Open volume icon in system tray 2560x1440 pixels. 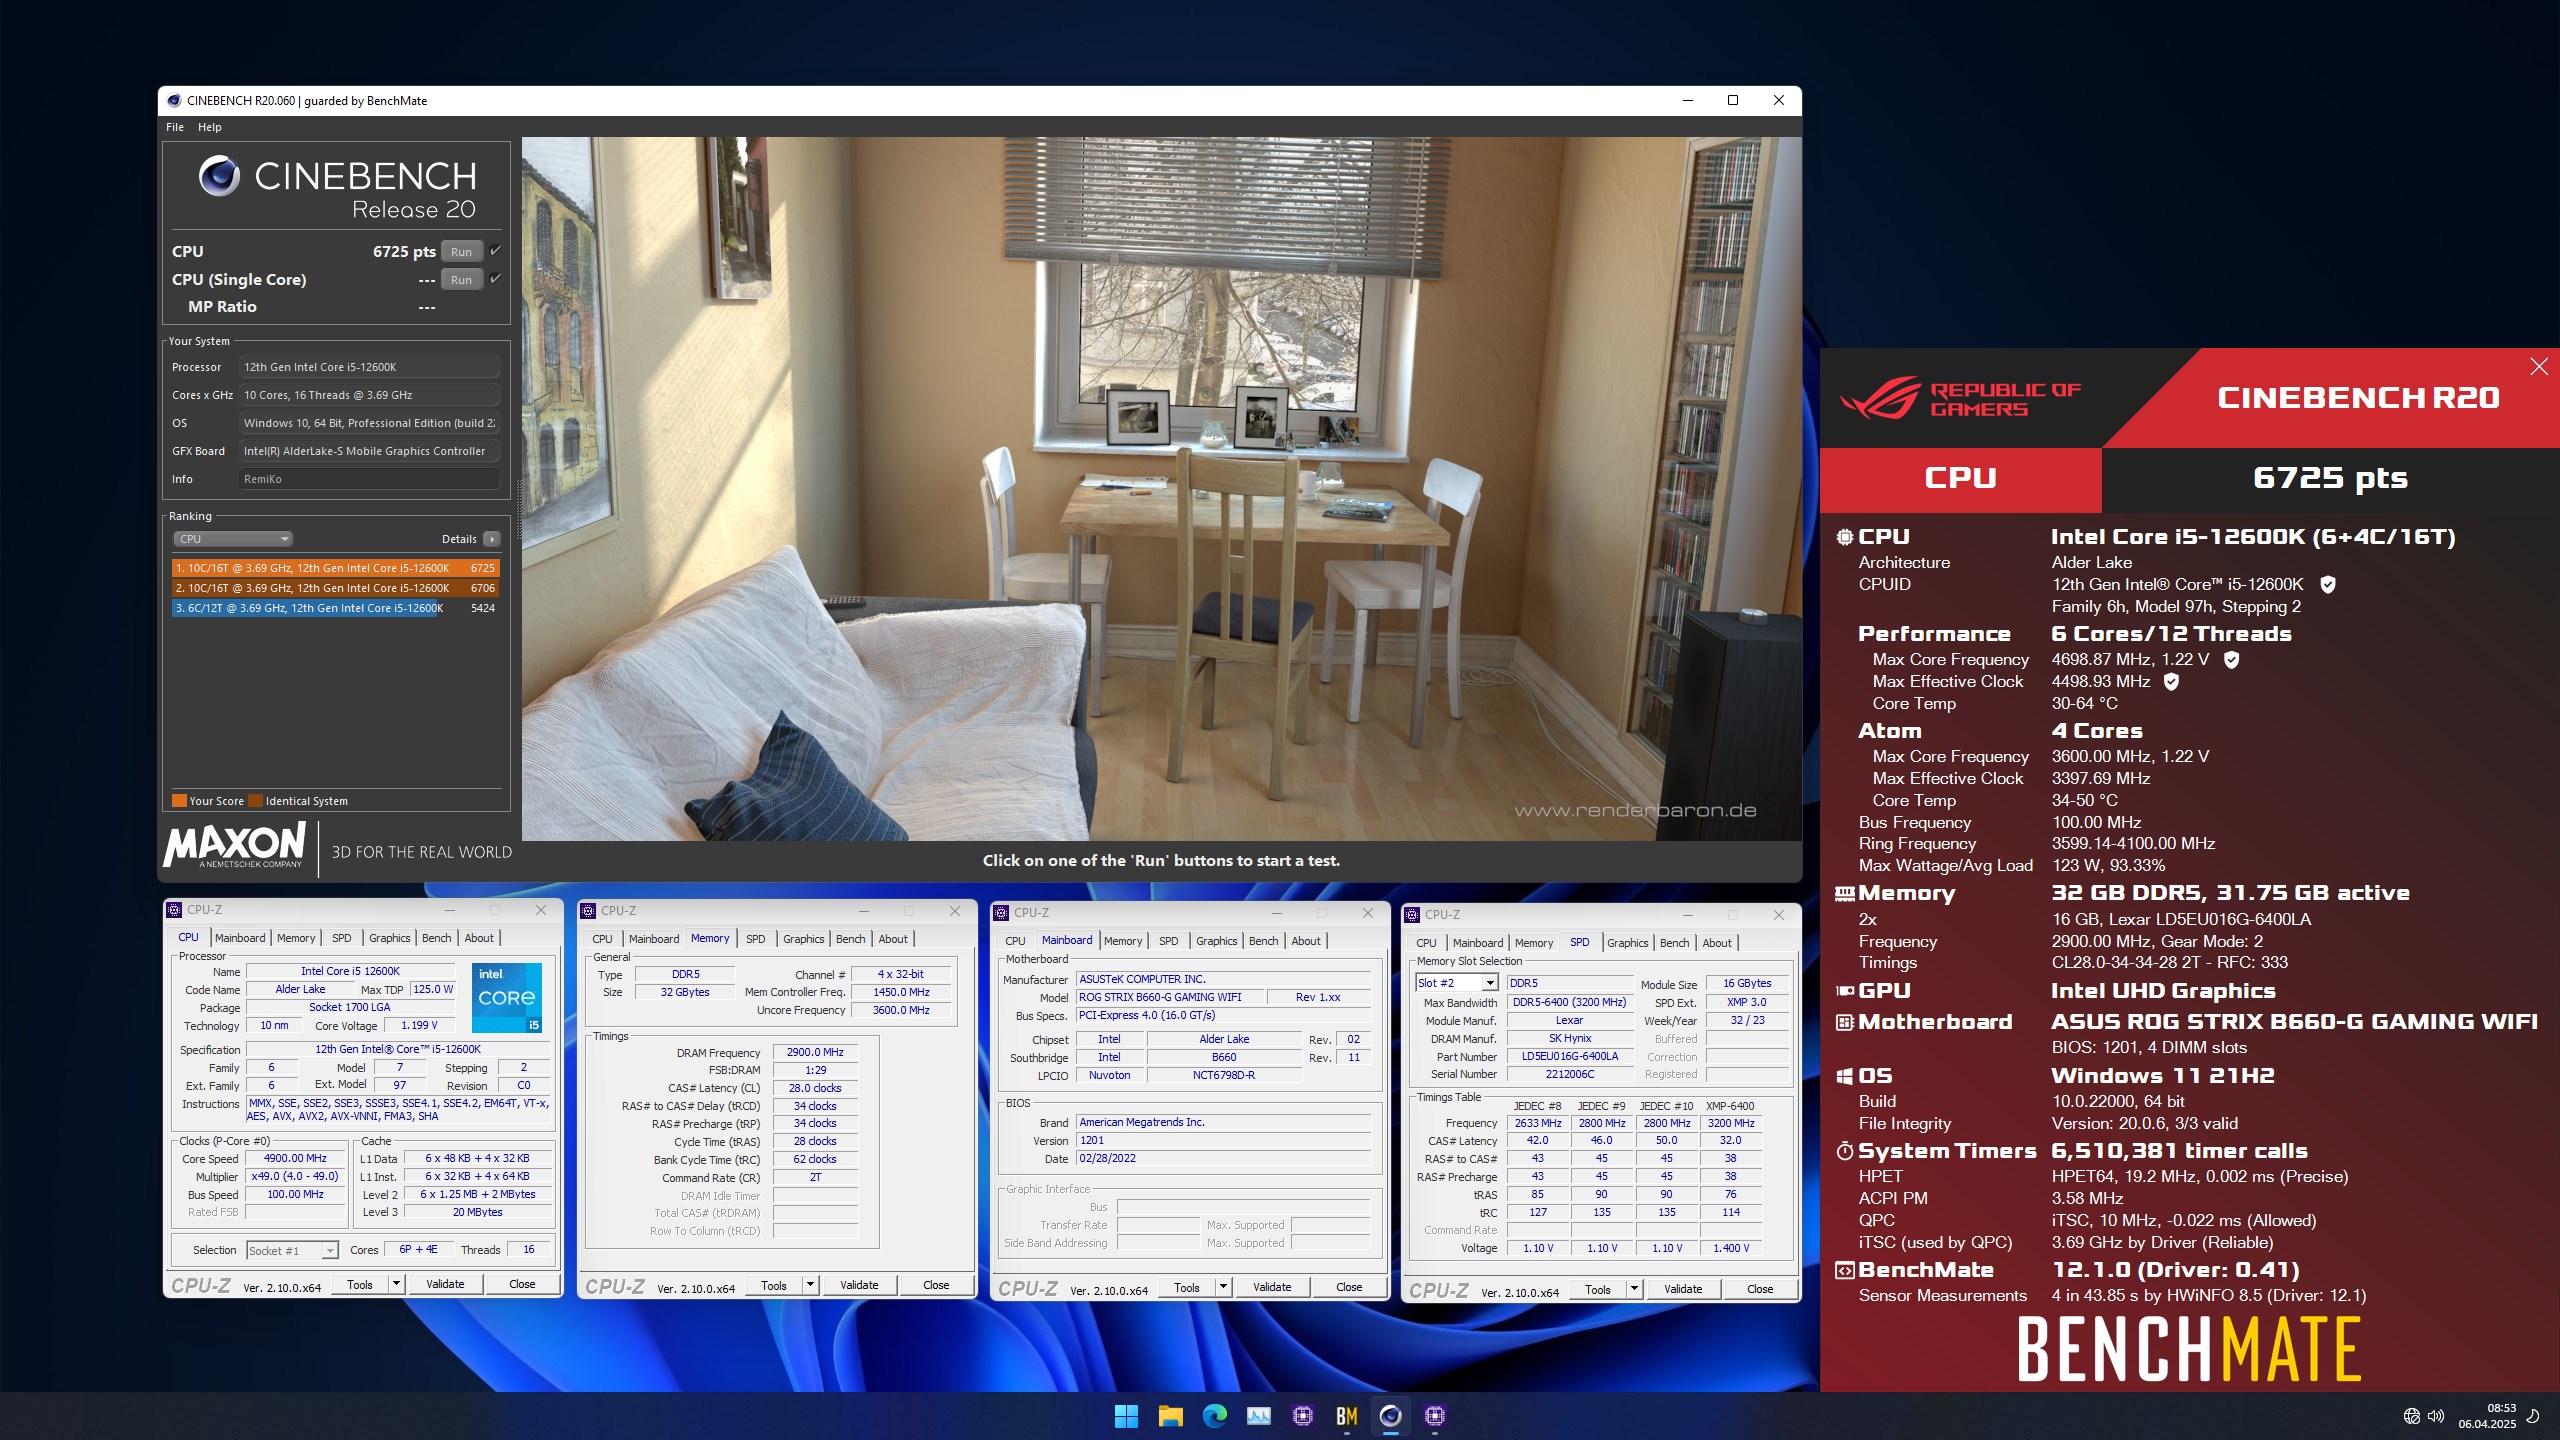click(2435, 1416)
